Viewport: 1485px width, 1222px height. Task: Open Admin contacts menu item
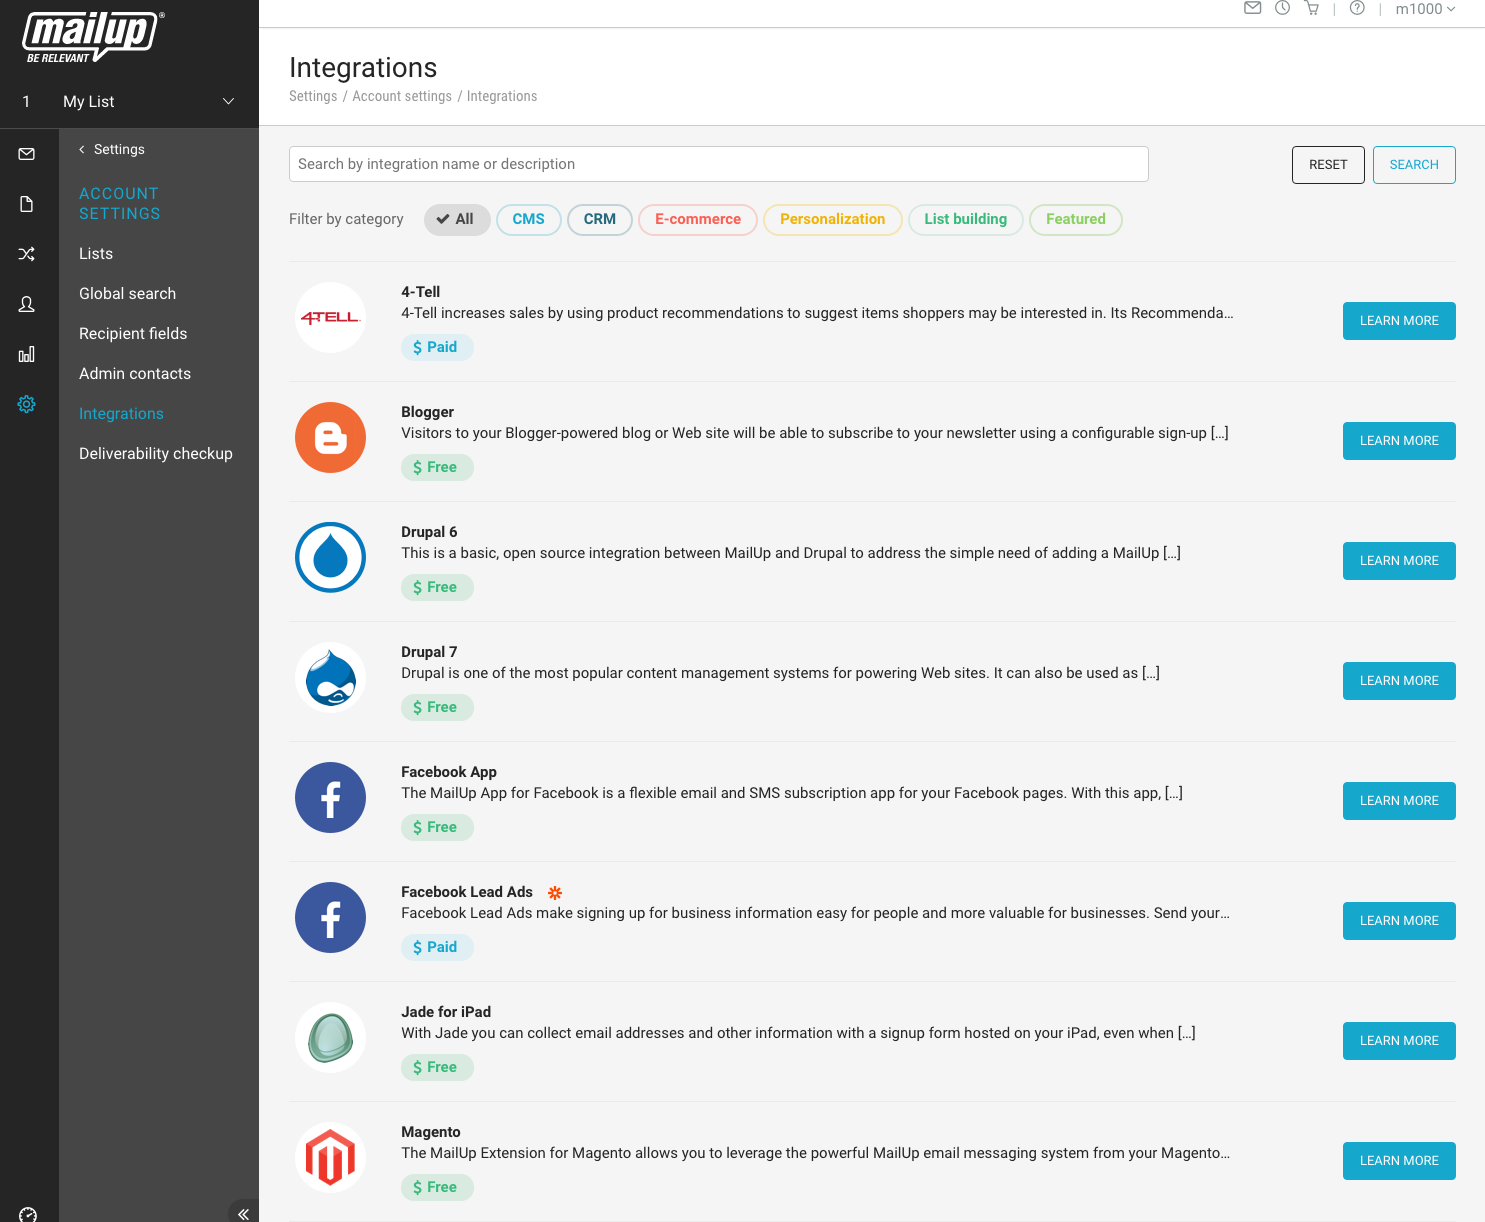135,373
